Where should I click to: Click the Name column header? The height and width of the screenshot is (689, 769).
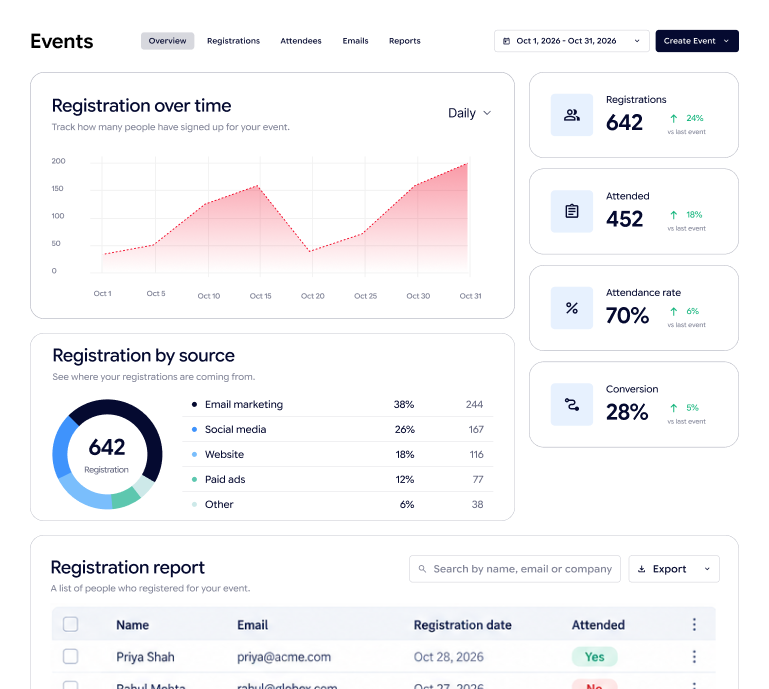pyautogui.click(x=132, y=625)
